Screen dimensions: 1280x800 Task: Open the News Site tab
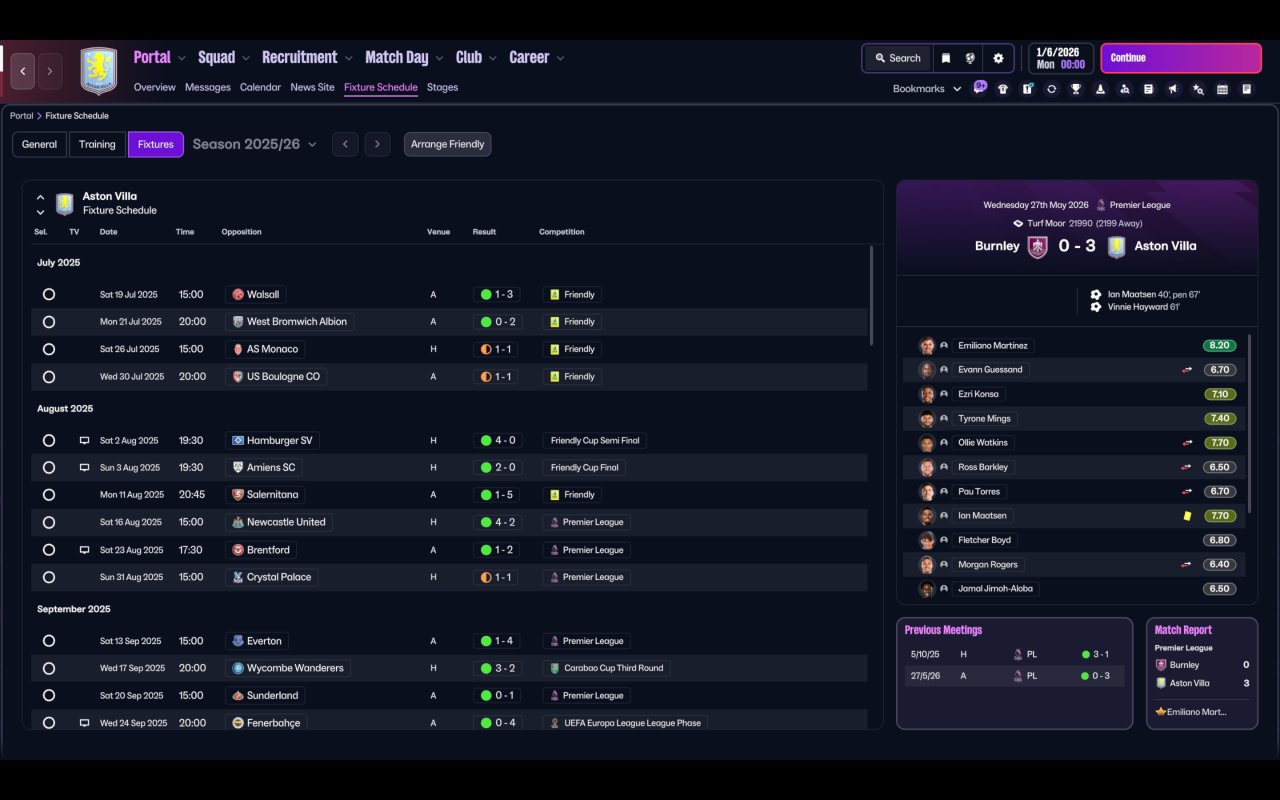(312, 88)
